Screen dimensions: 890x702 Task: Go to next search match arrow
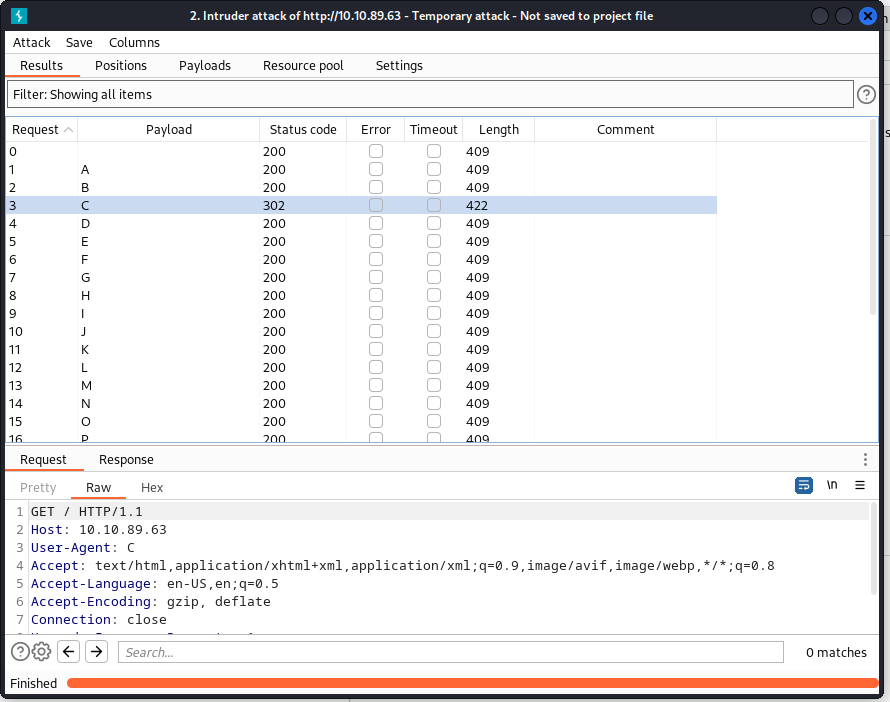tap(96, 652)
